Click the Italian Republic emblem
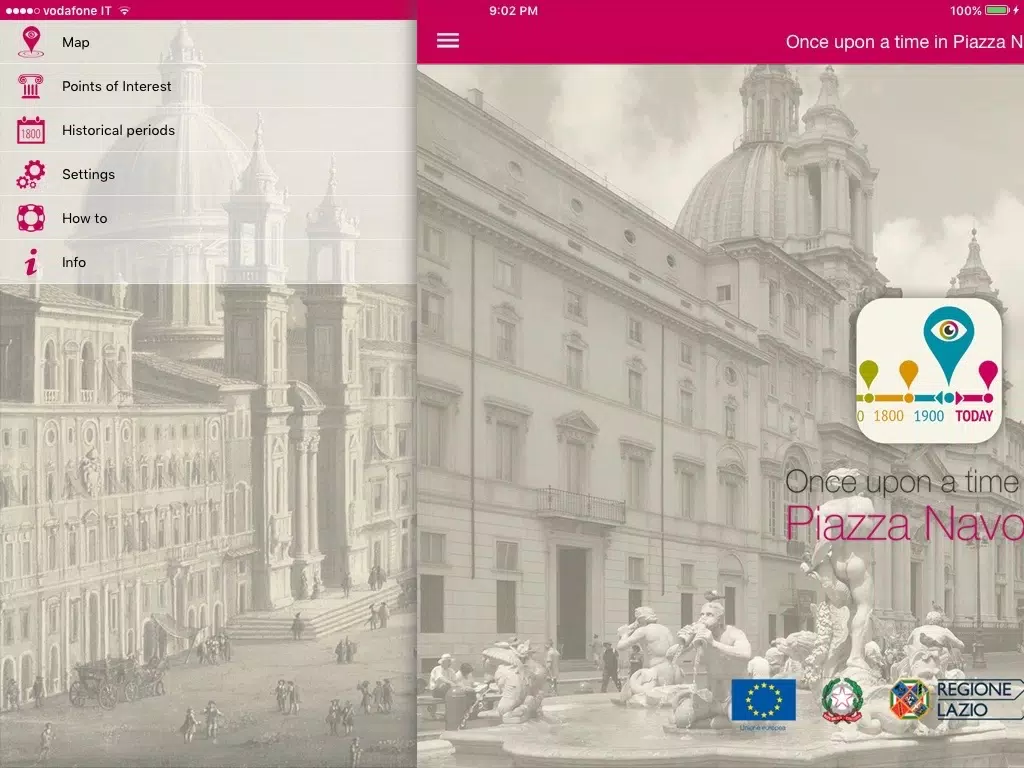Screen dimensions: 1024x768 [x=842, y=700]
